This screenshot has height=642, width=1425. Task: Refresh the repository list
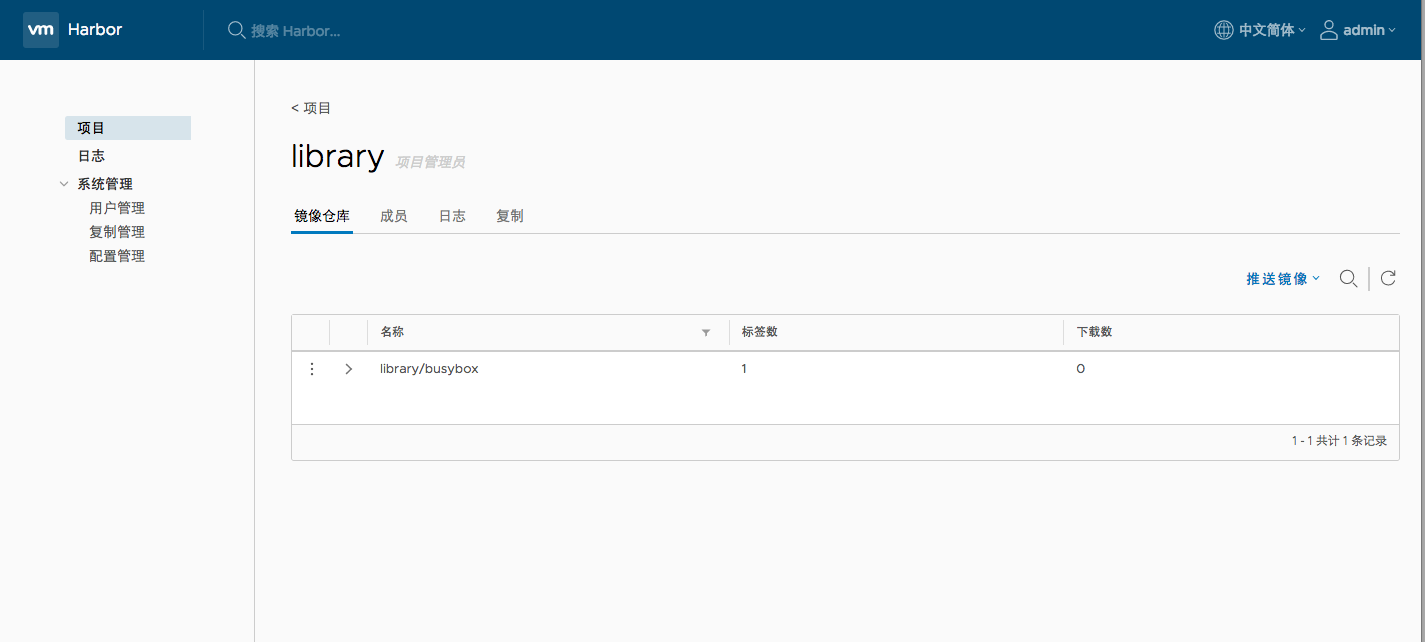1388,279
